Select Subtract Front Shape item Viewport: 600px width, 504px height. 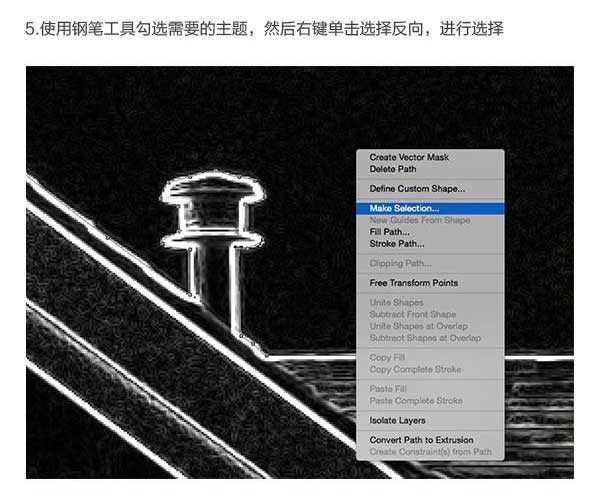coord(412,314)
